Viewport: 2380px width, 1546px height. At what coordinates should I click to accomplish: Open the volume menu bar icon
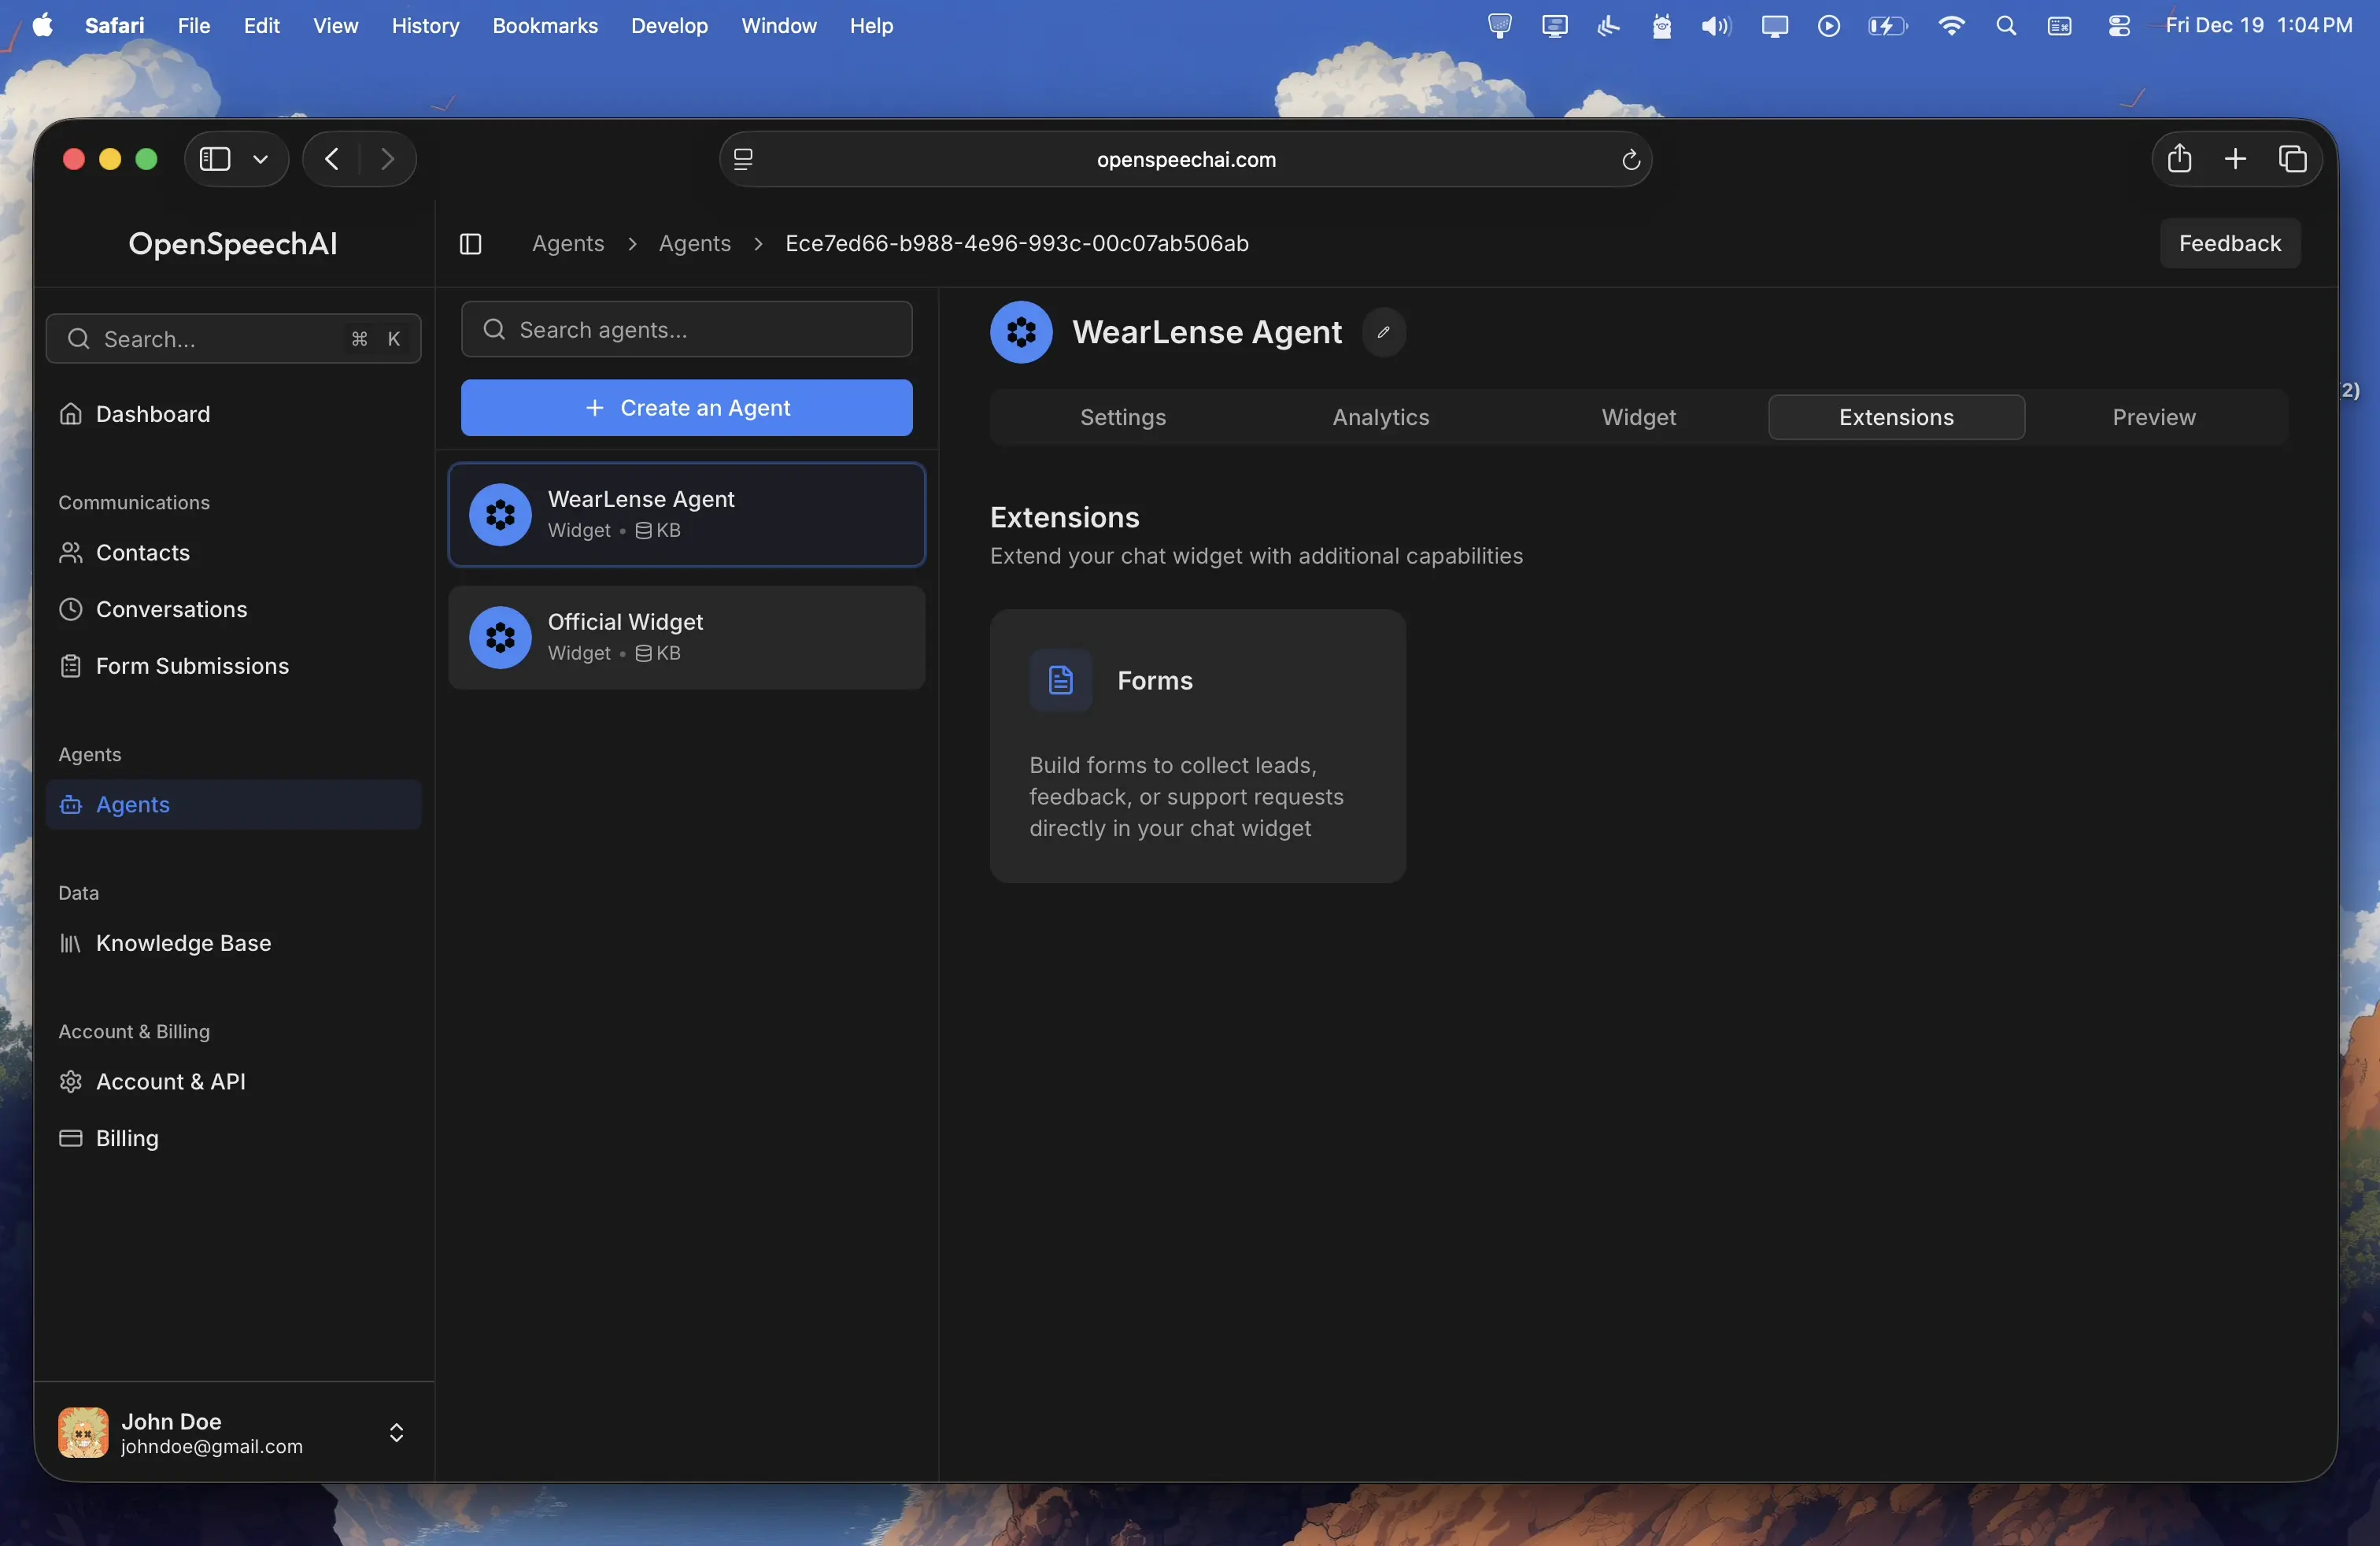(x=1716, y=26)
